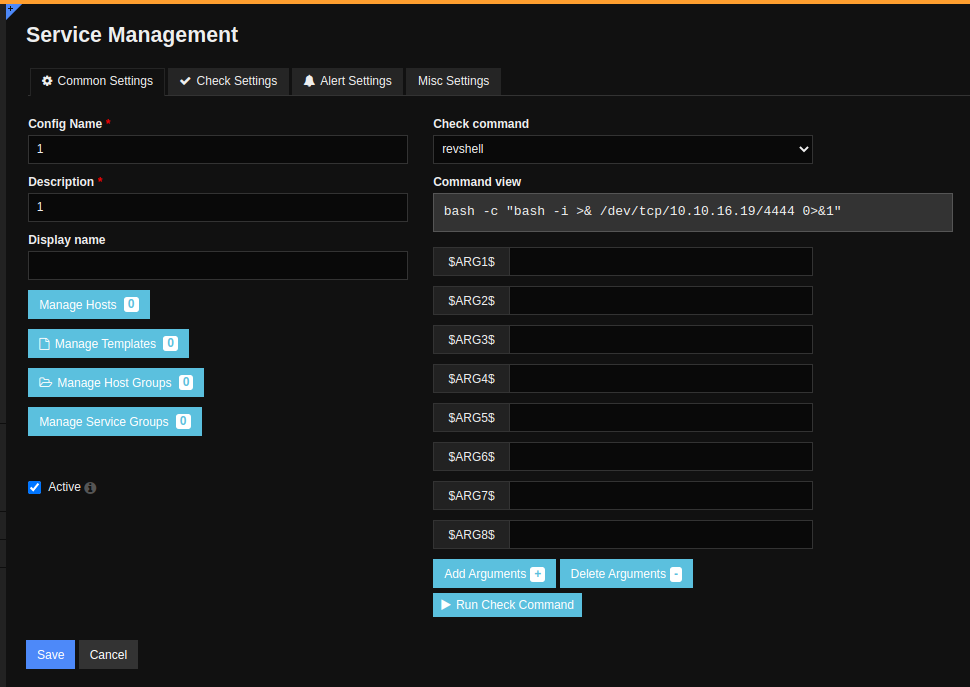
Task: Open the Check command dropdown
Action: coord(622,149)
